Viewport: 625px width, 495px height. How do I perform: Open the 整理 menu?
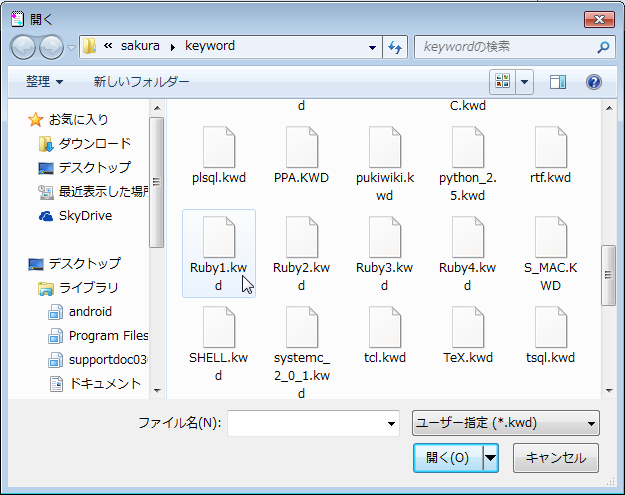44,82
